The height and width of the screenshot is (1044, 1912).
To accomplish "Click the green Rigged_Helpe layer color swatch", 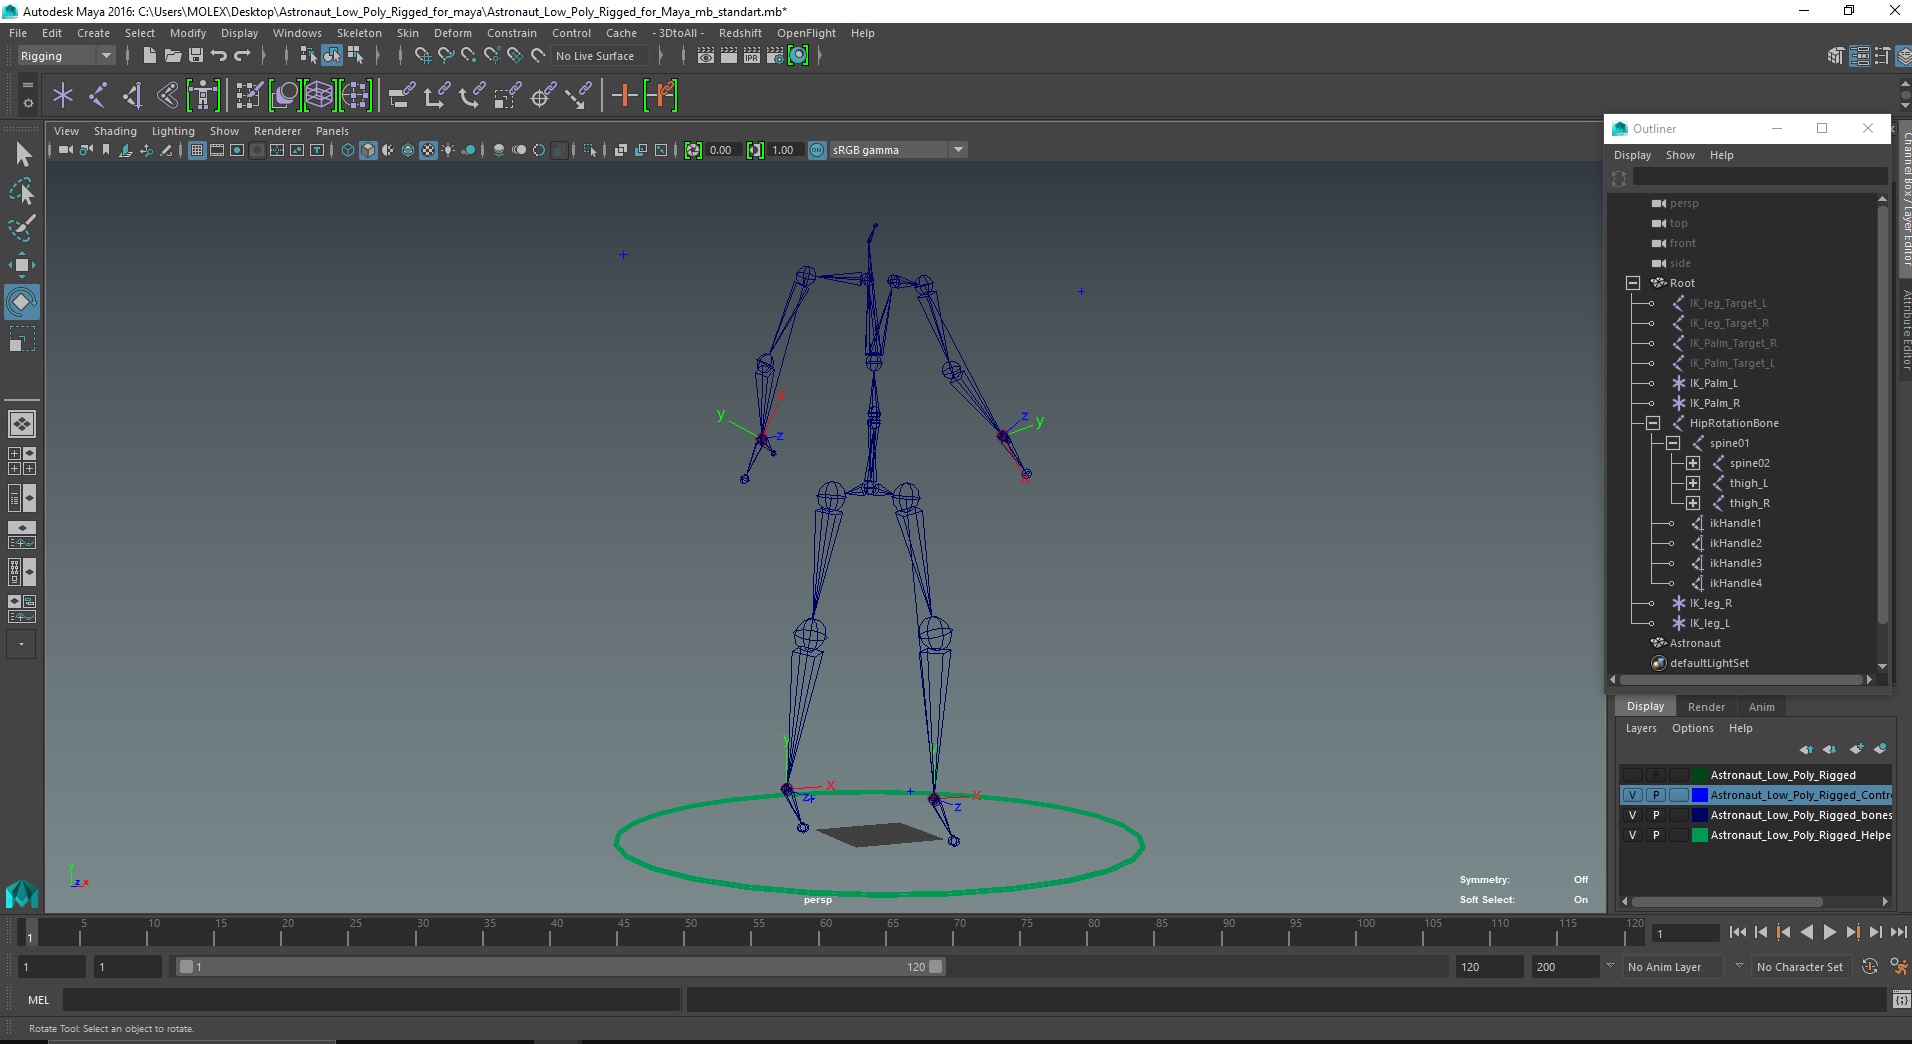I will [1699, 835].
